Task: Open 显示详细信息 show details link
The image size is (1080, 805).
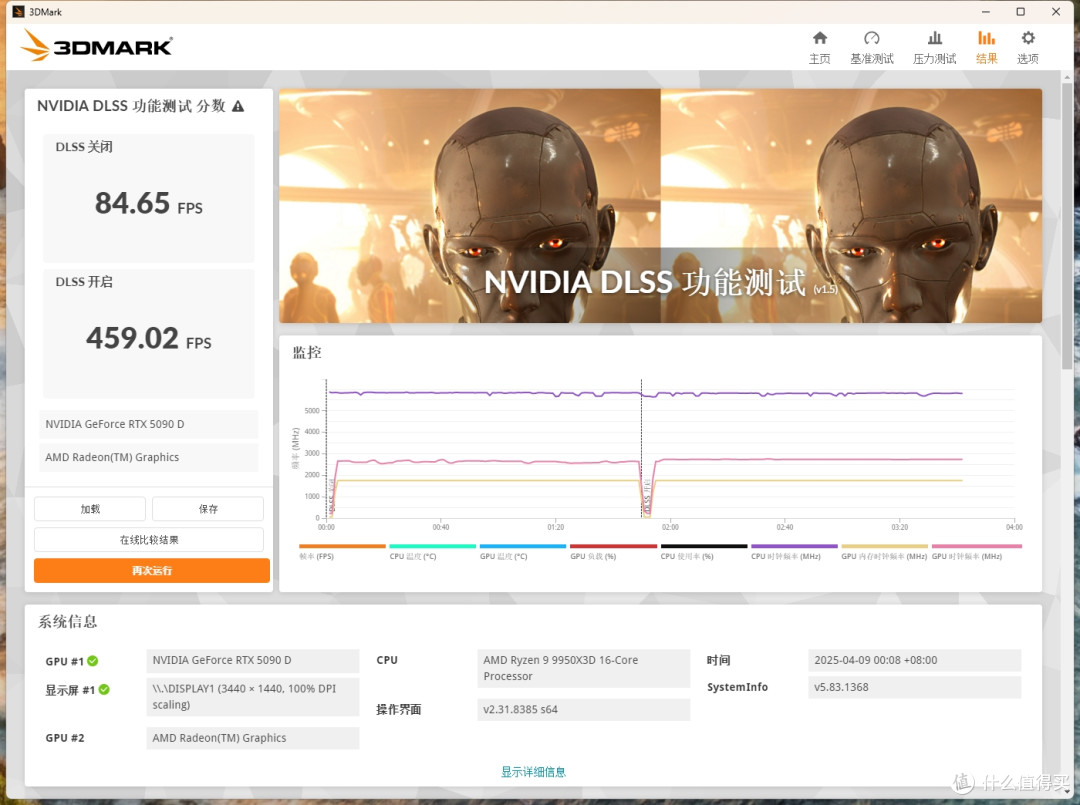Action: click(533, 772)
